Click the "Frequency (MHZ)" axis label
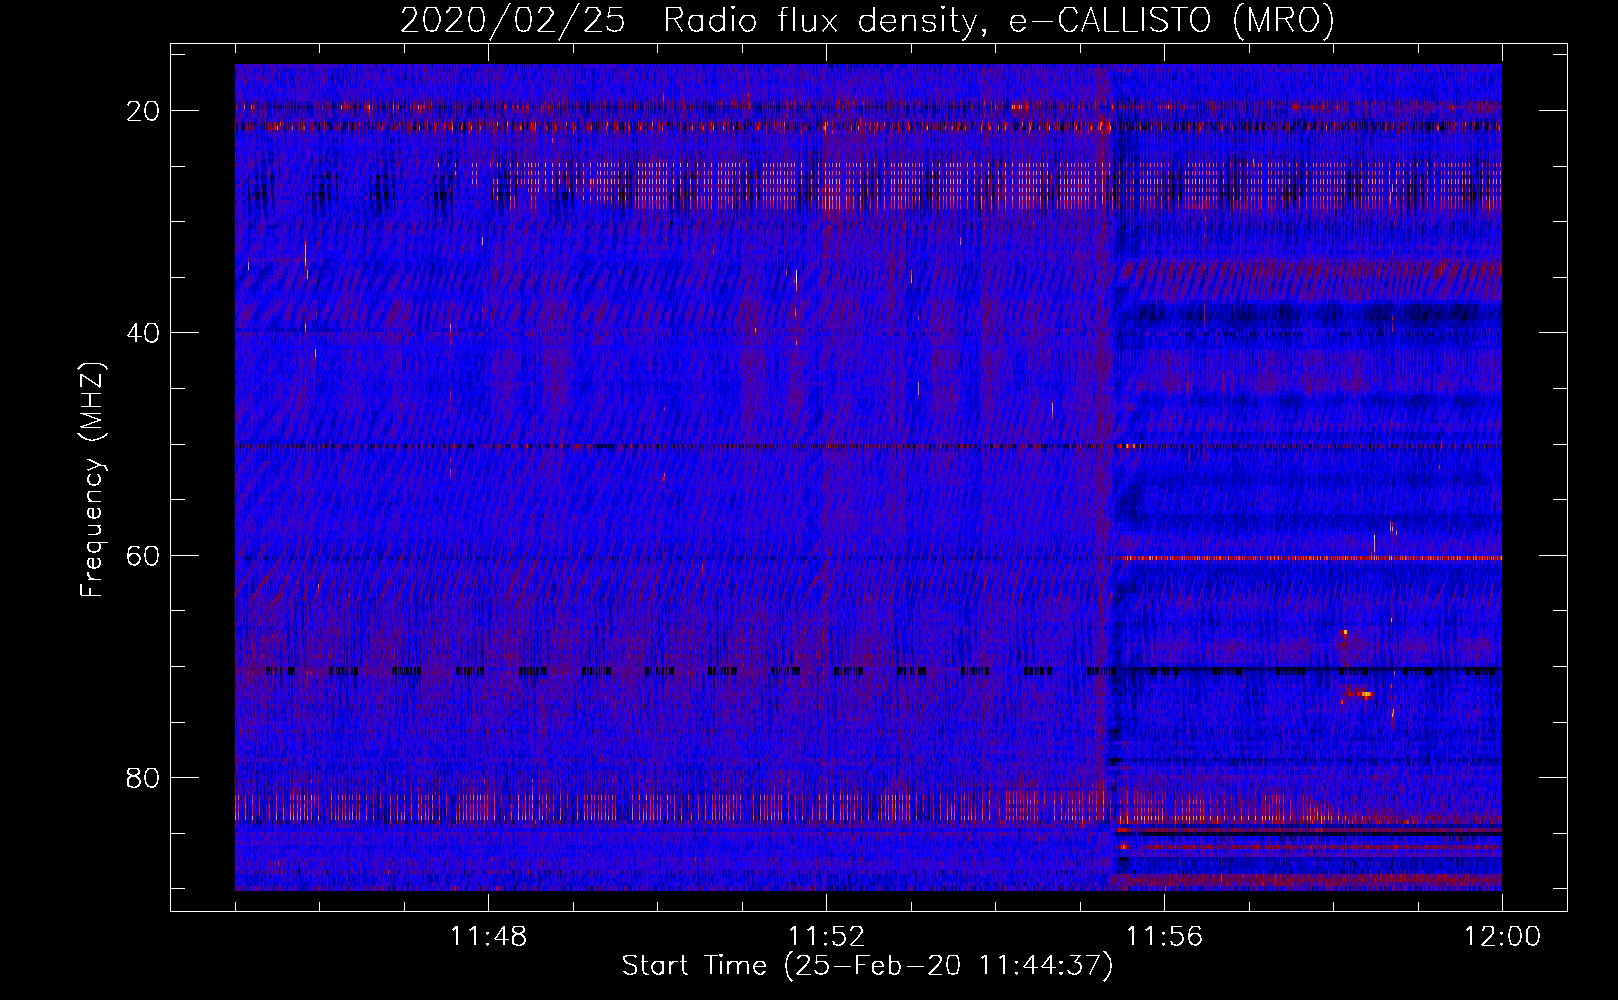Viewport: 1618px width, 1000px height. coord(92,480)
